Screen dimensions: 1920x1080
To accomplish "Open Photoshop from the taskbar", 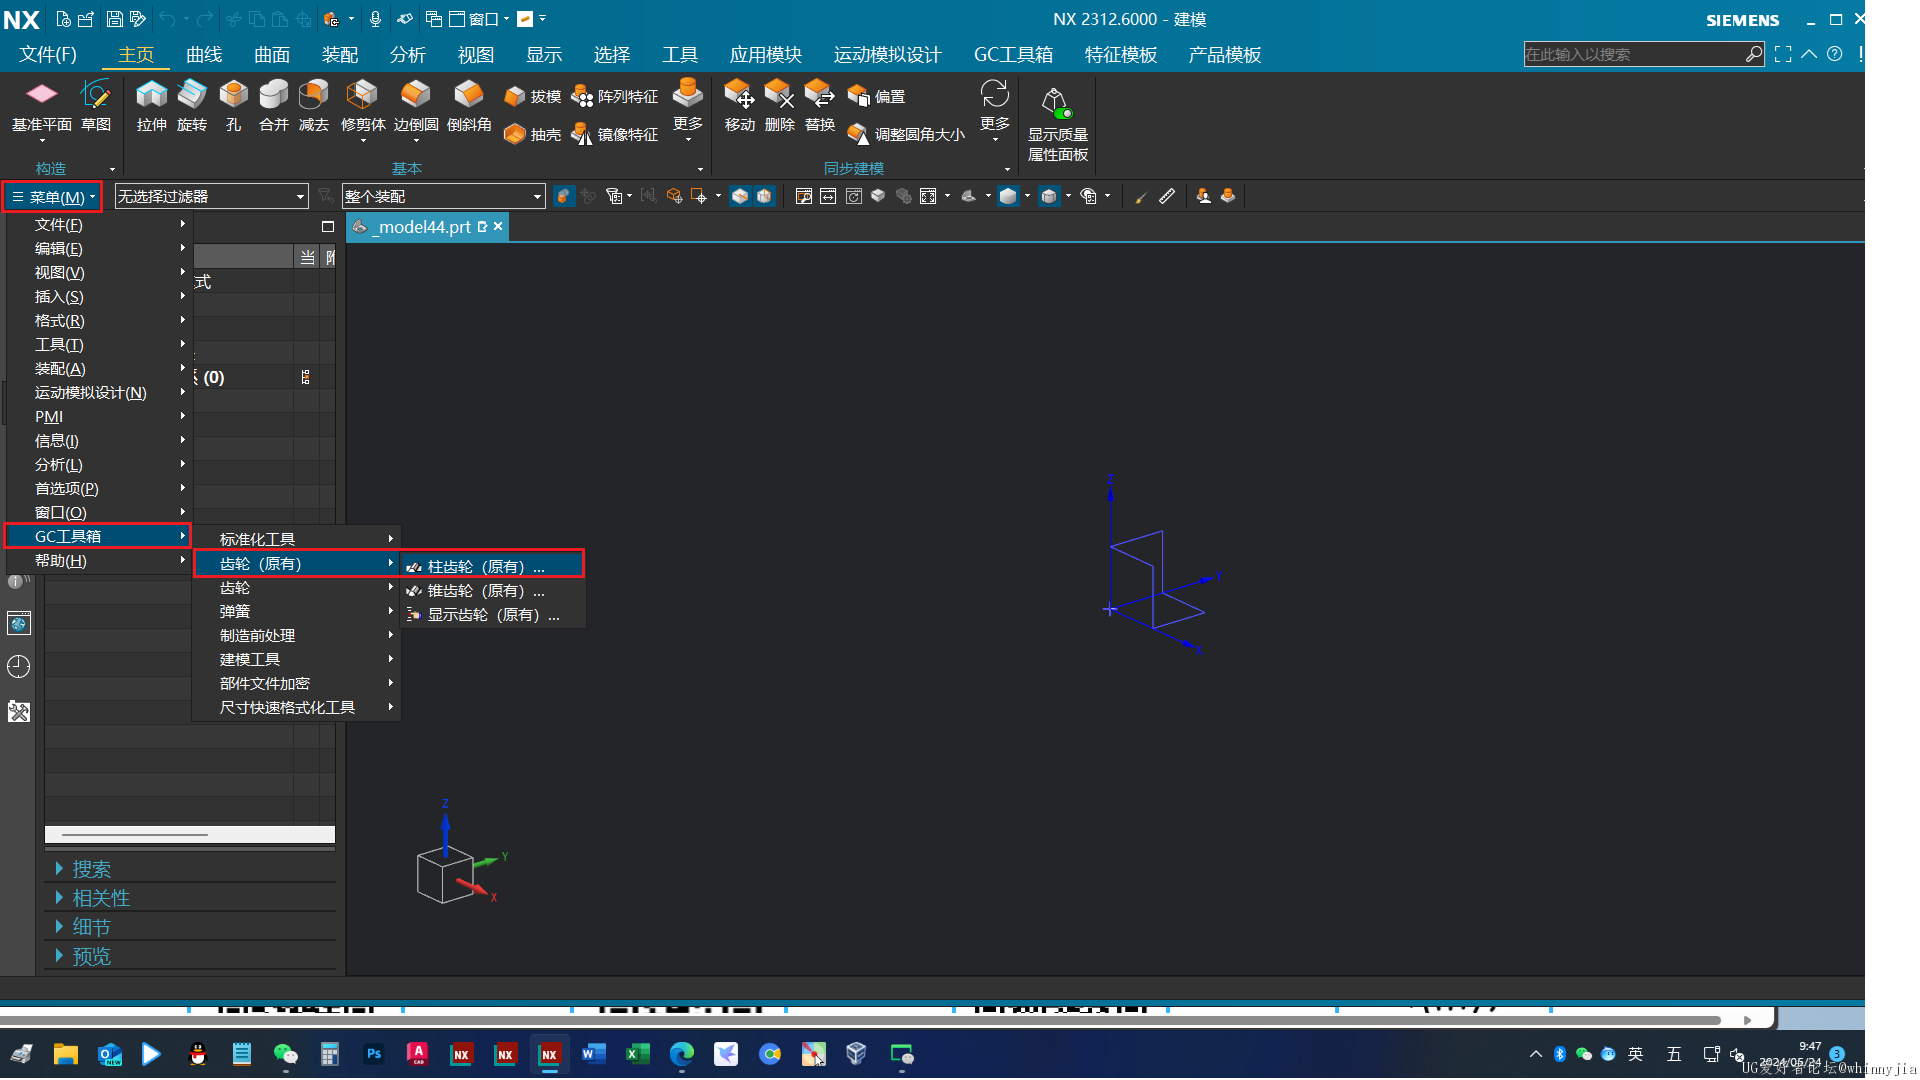I will pyautogui.click(x=374, y=1054).
